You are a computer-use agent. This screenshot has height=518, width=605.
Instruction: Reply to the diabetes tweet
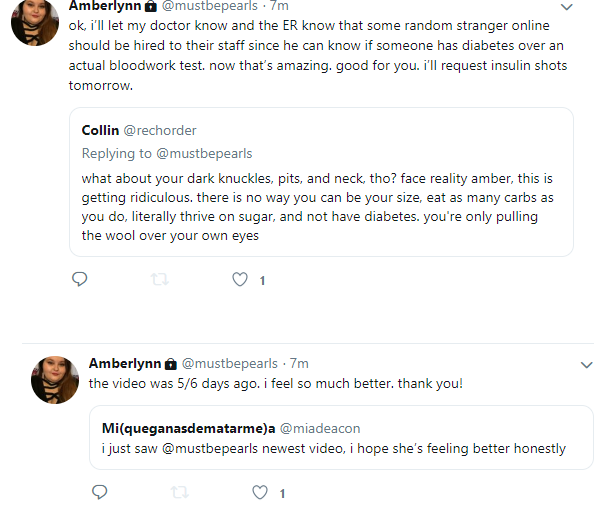pyautogui.click(x=79, y=279)
